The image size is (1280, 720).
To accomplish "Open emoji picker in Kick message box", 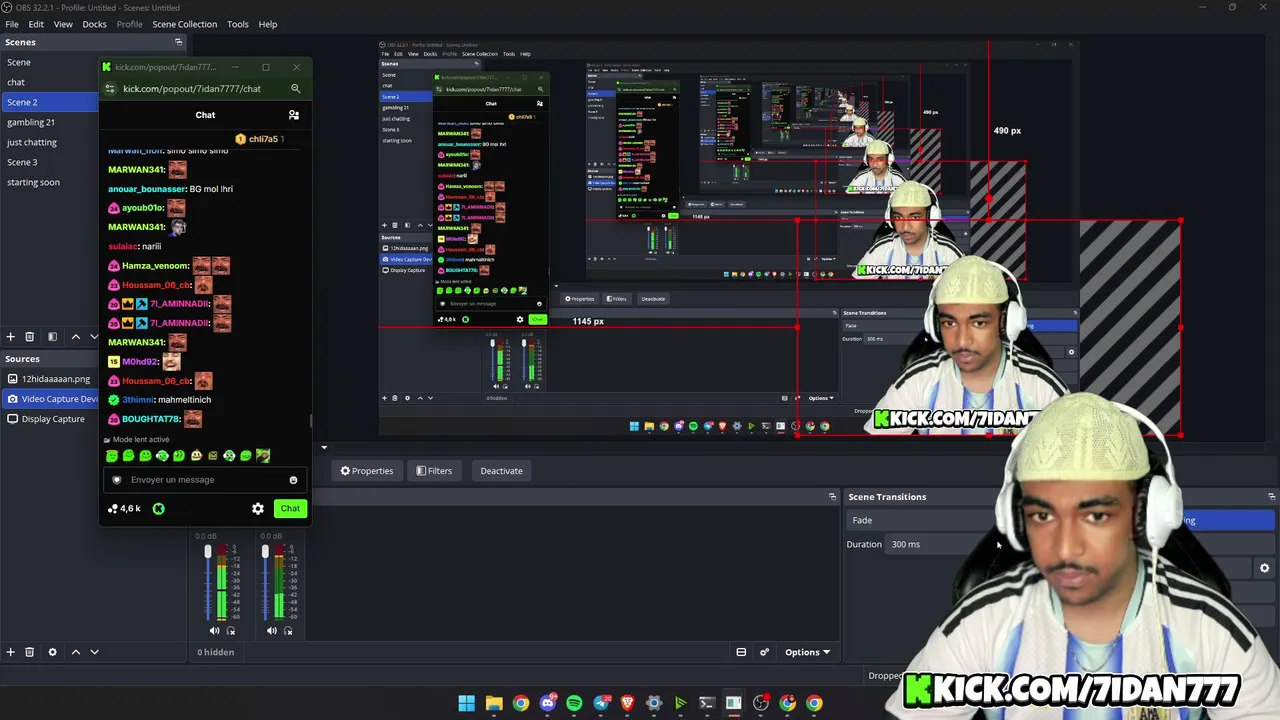I will (293, 480).
